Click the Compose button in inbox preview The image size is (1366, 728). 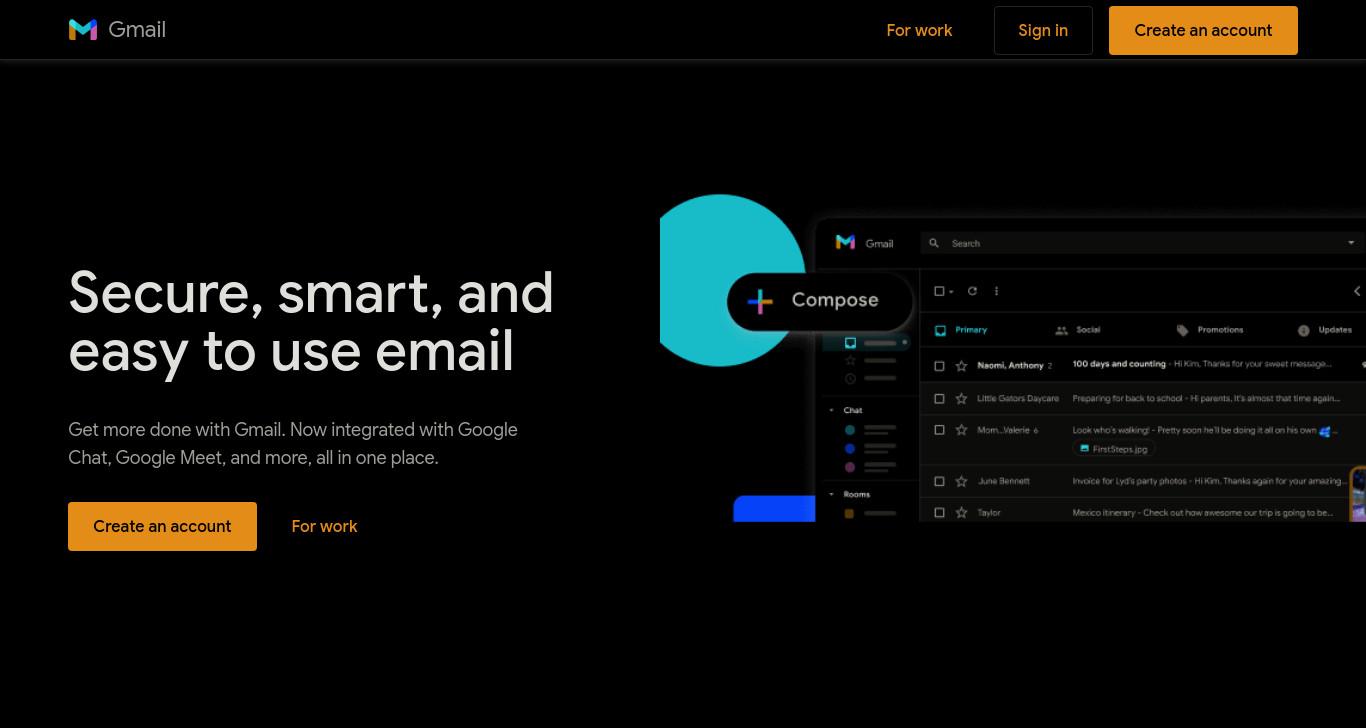820,300
